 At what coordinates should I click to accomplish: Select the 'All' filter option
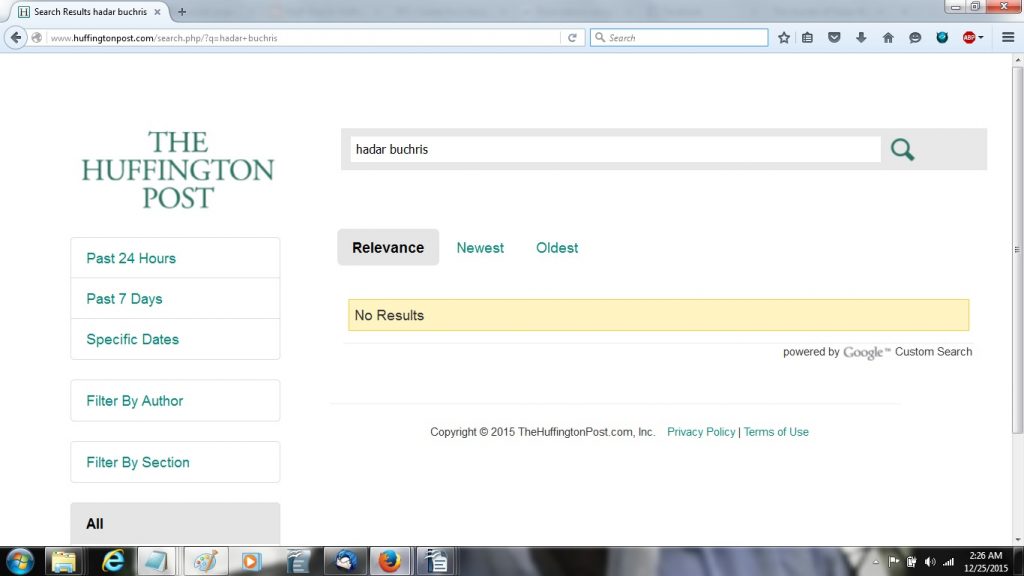pos(175,524)
